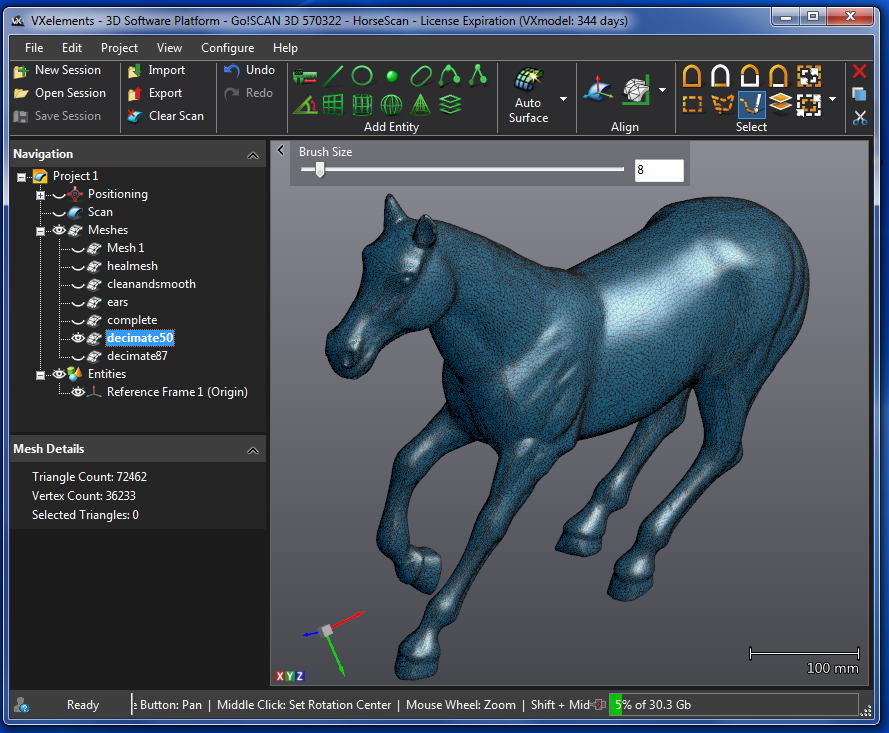The width and height of the screenshot is (889, 733).
Task: Choose the free-form lasso selection tool
Action: tap(722, 104)
